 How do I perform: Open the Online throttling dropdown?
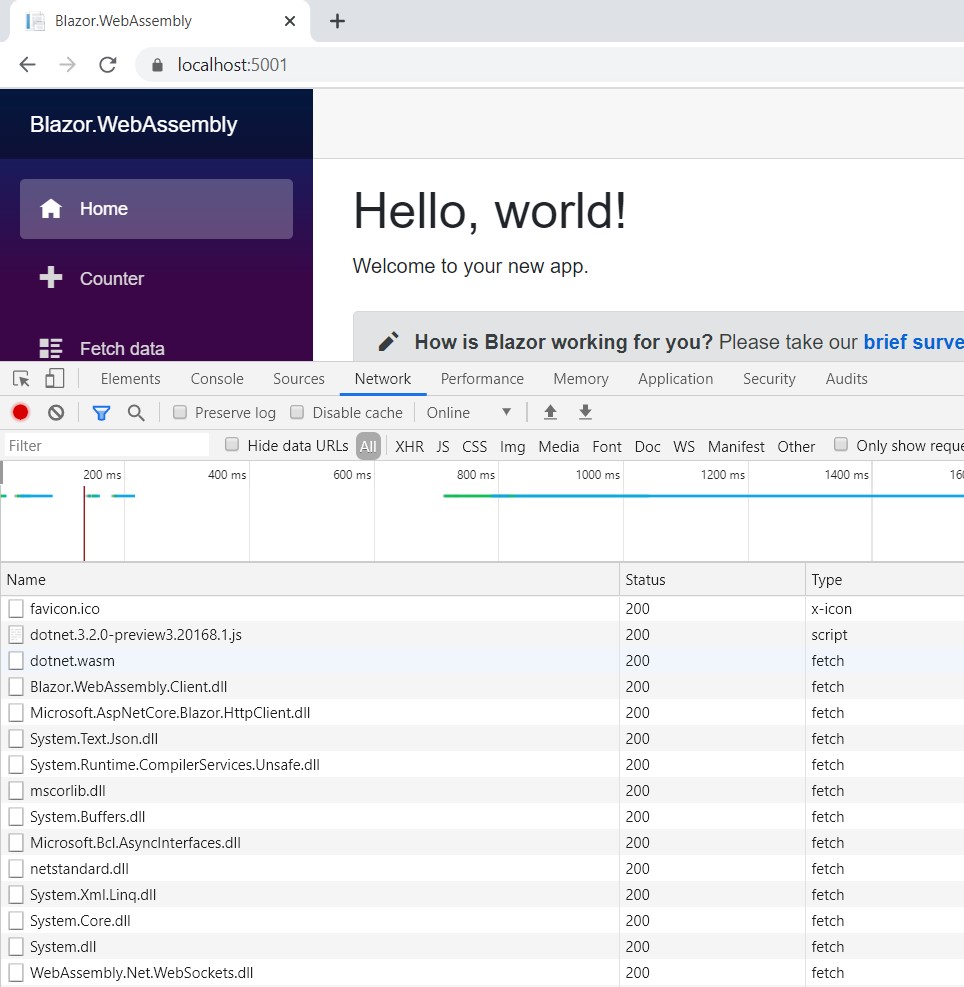coord(468,412)
